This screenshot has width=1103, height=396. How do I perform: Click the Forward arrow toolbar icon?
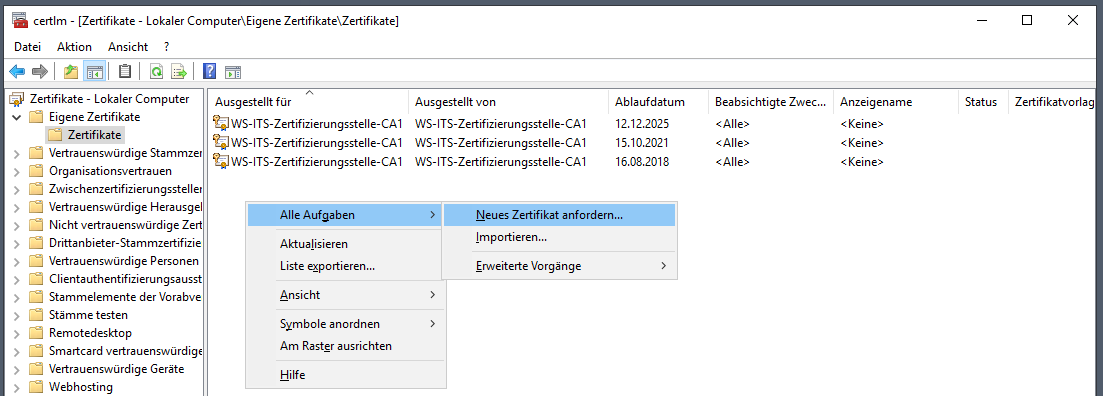click(x=40, y=71)
